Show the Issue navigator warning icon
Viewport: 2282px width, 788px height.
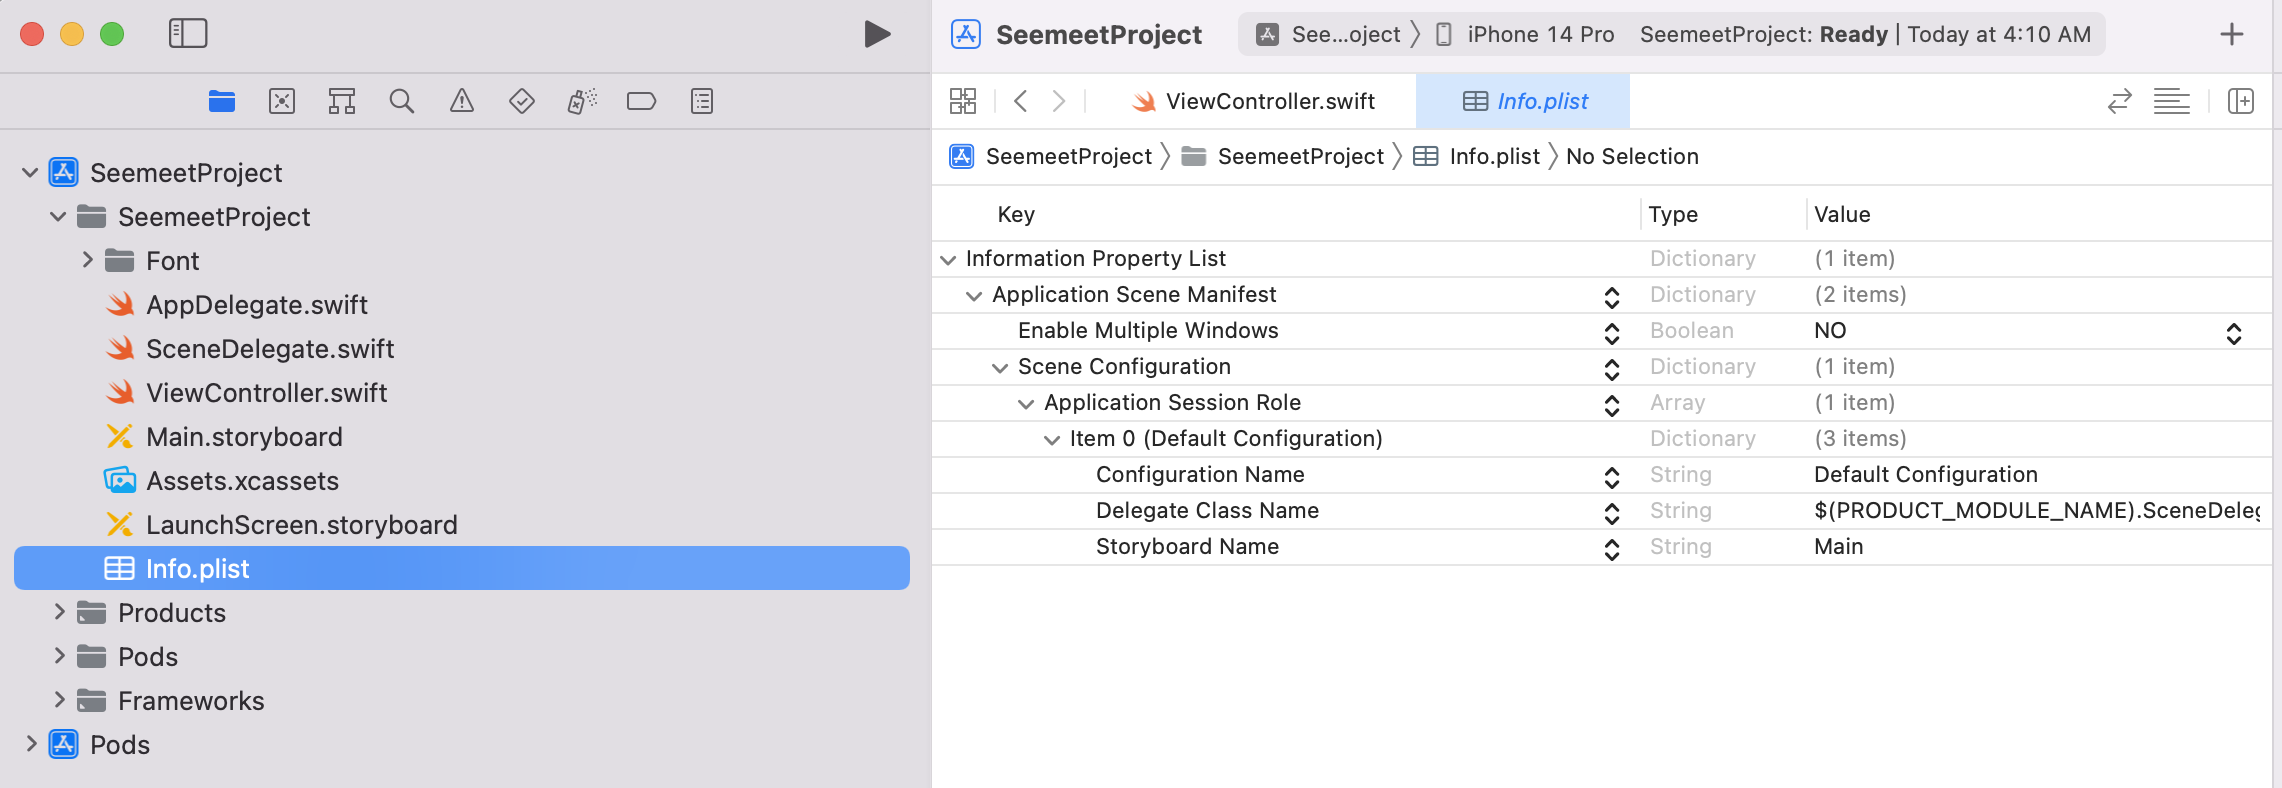[x=462, y=101]
